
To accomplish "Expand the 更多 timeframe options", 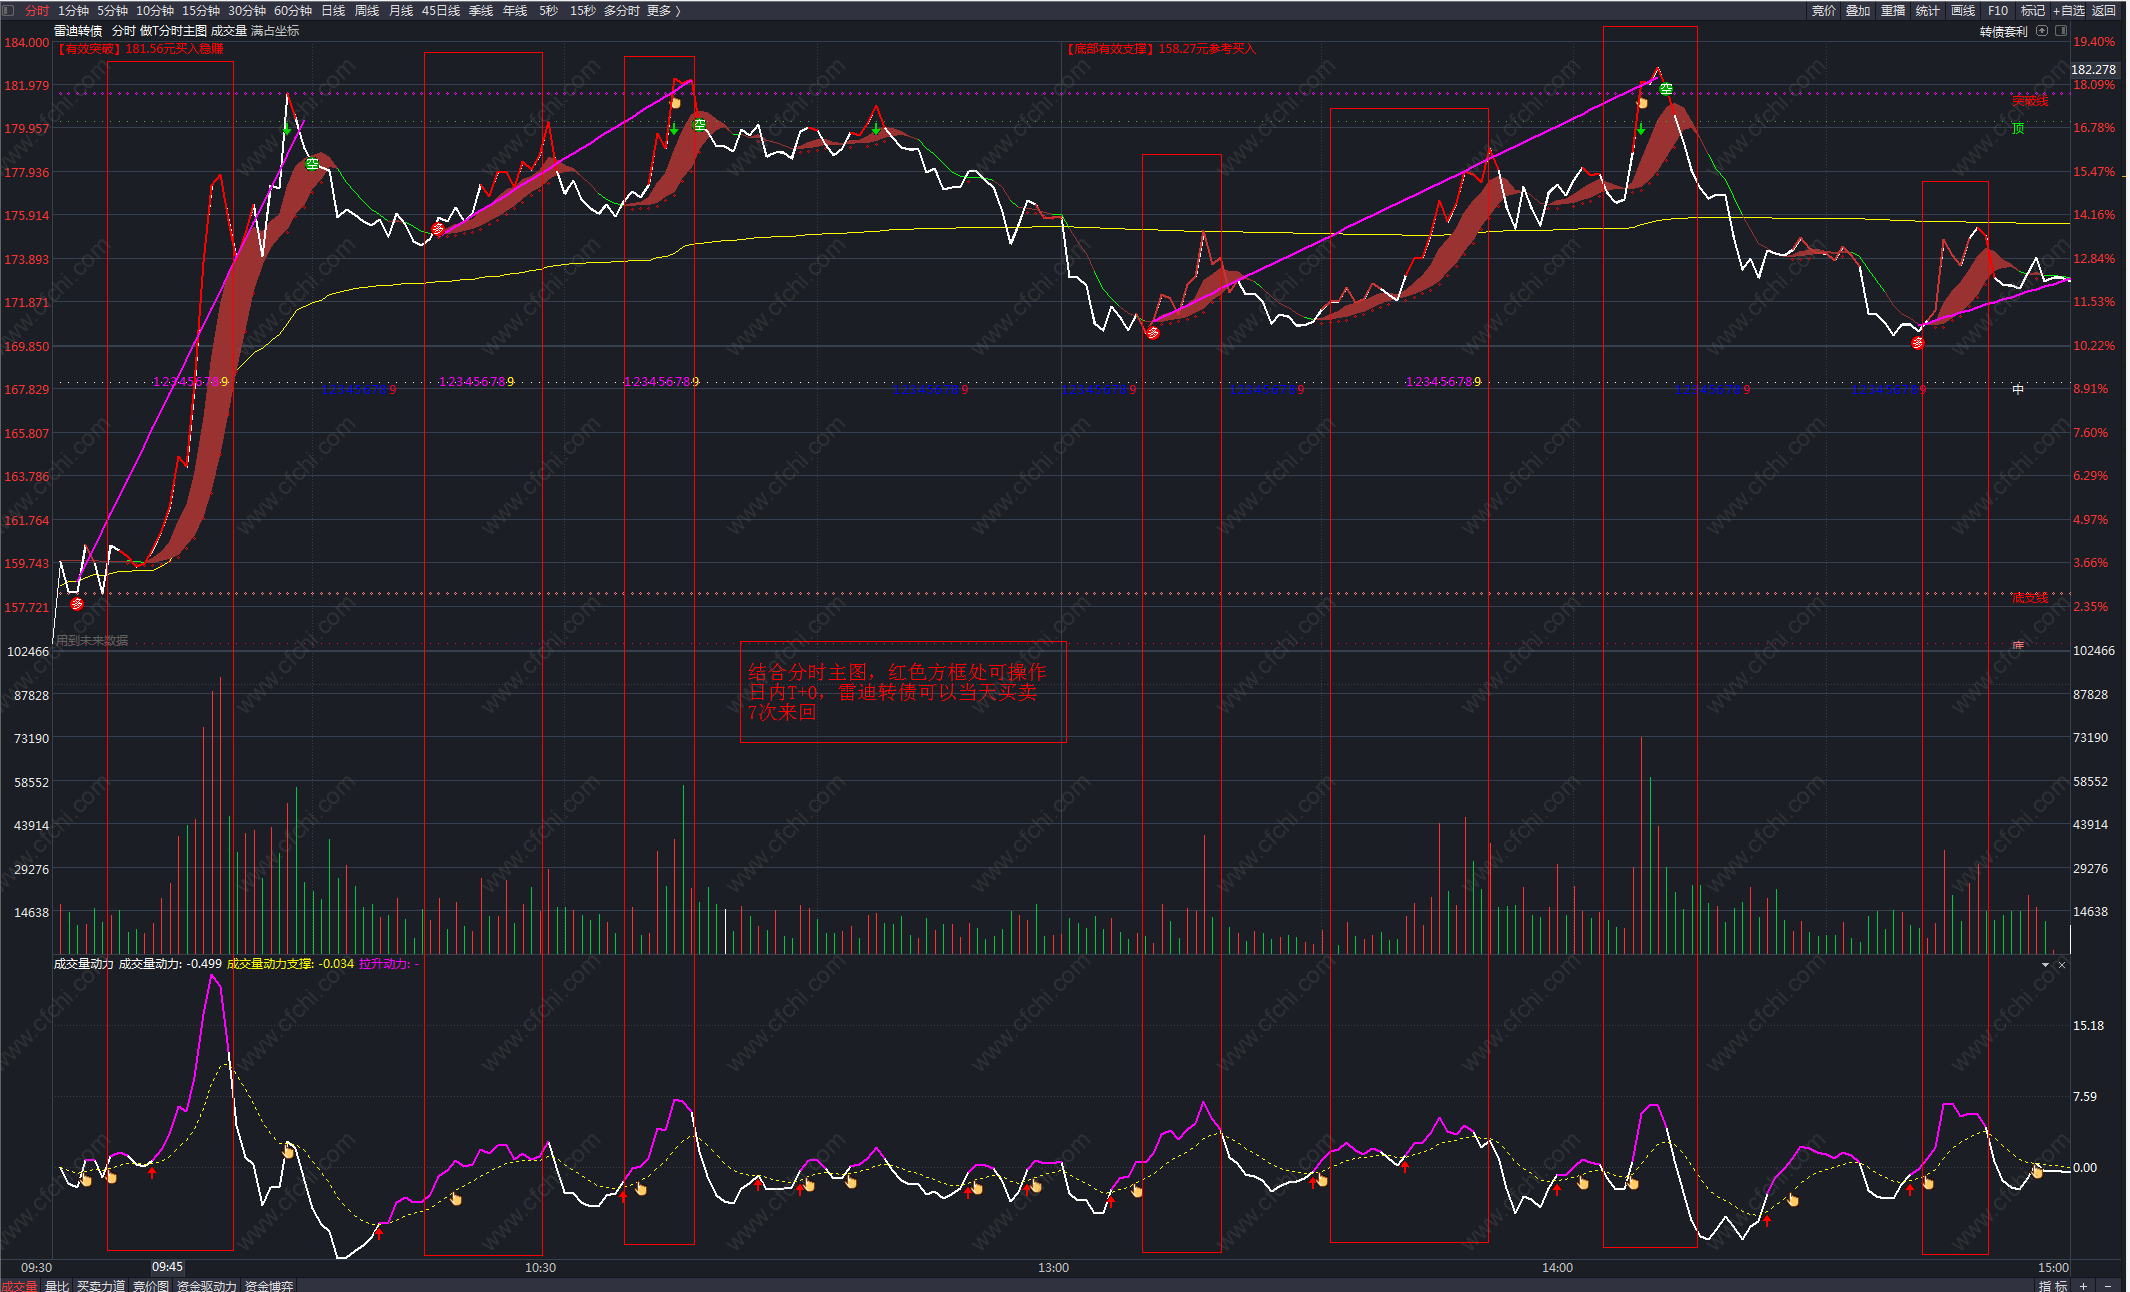I will 663,10.
